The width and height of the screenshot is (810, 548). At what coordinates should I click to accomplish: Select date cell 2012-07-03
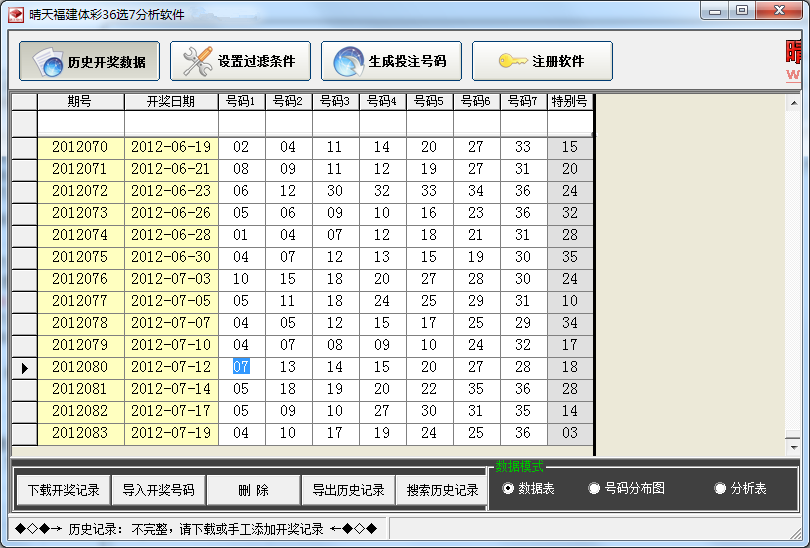[x=171, y=279]
